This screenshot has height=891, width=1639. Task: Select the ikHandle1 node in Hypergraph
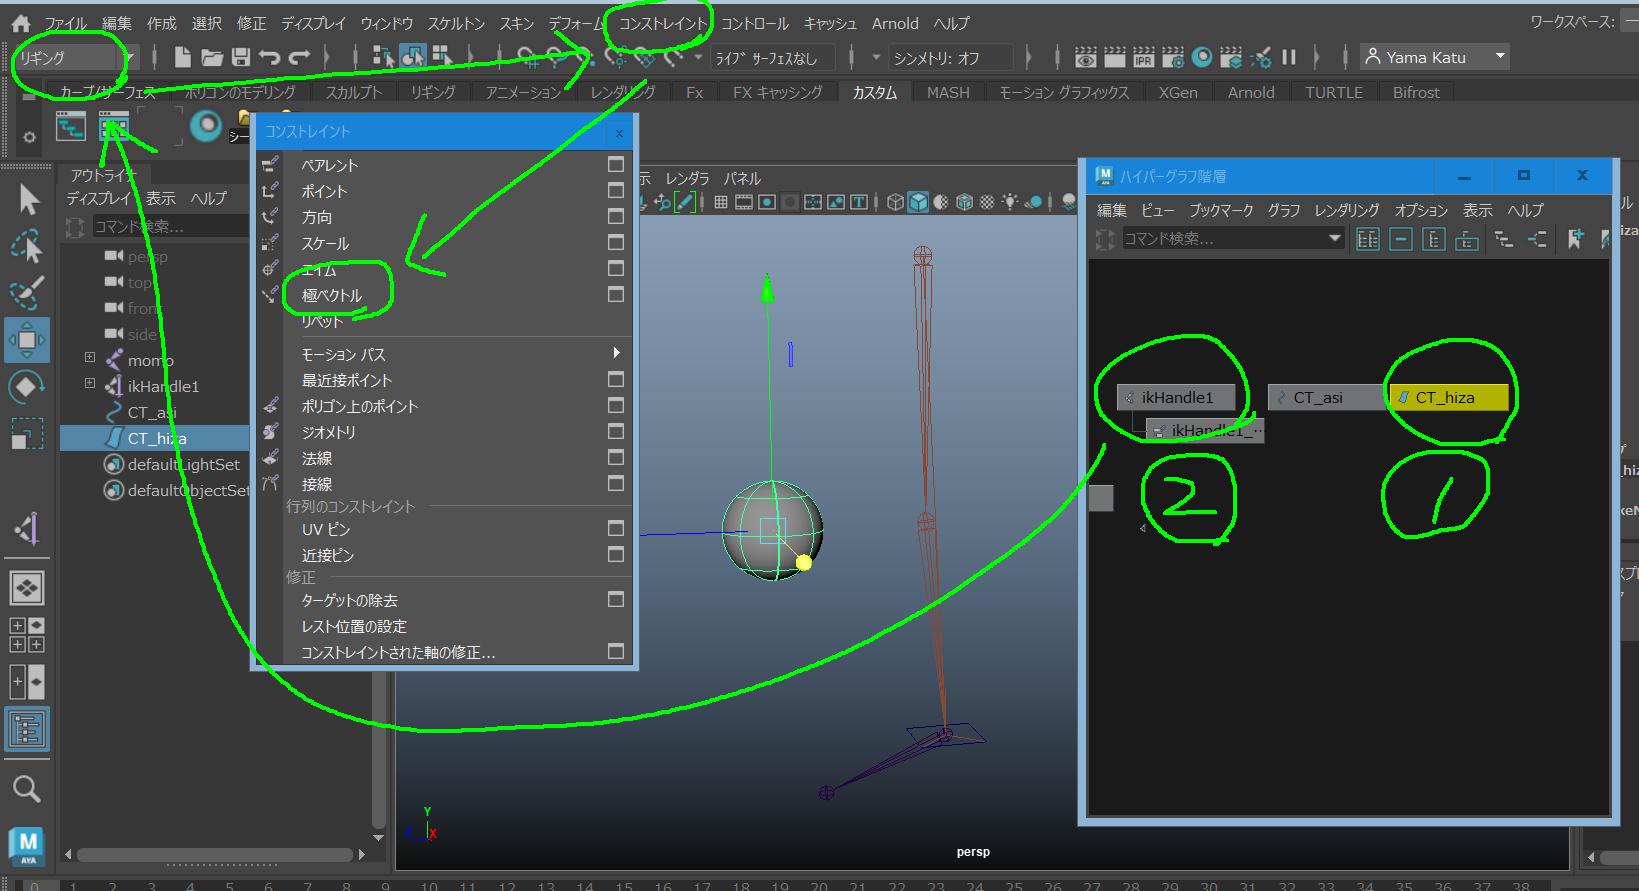(1176, 397)
